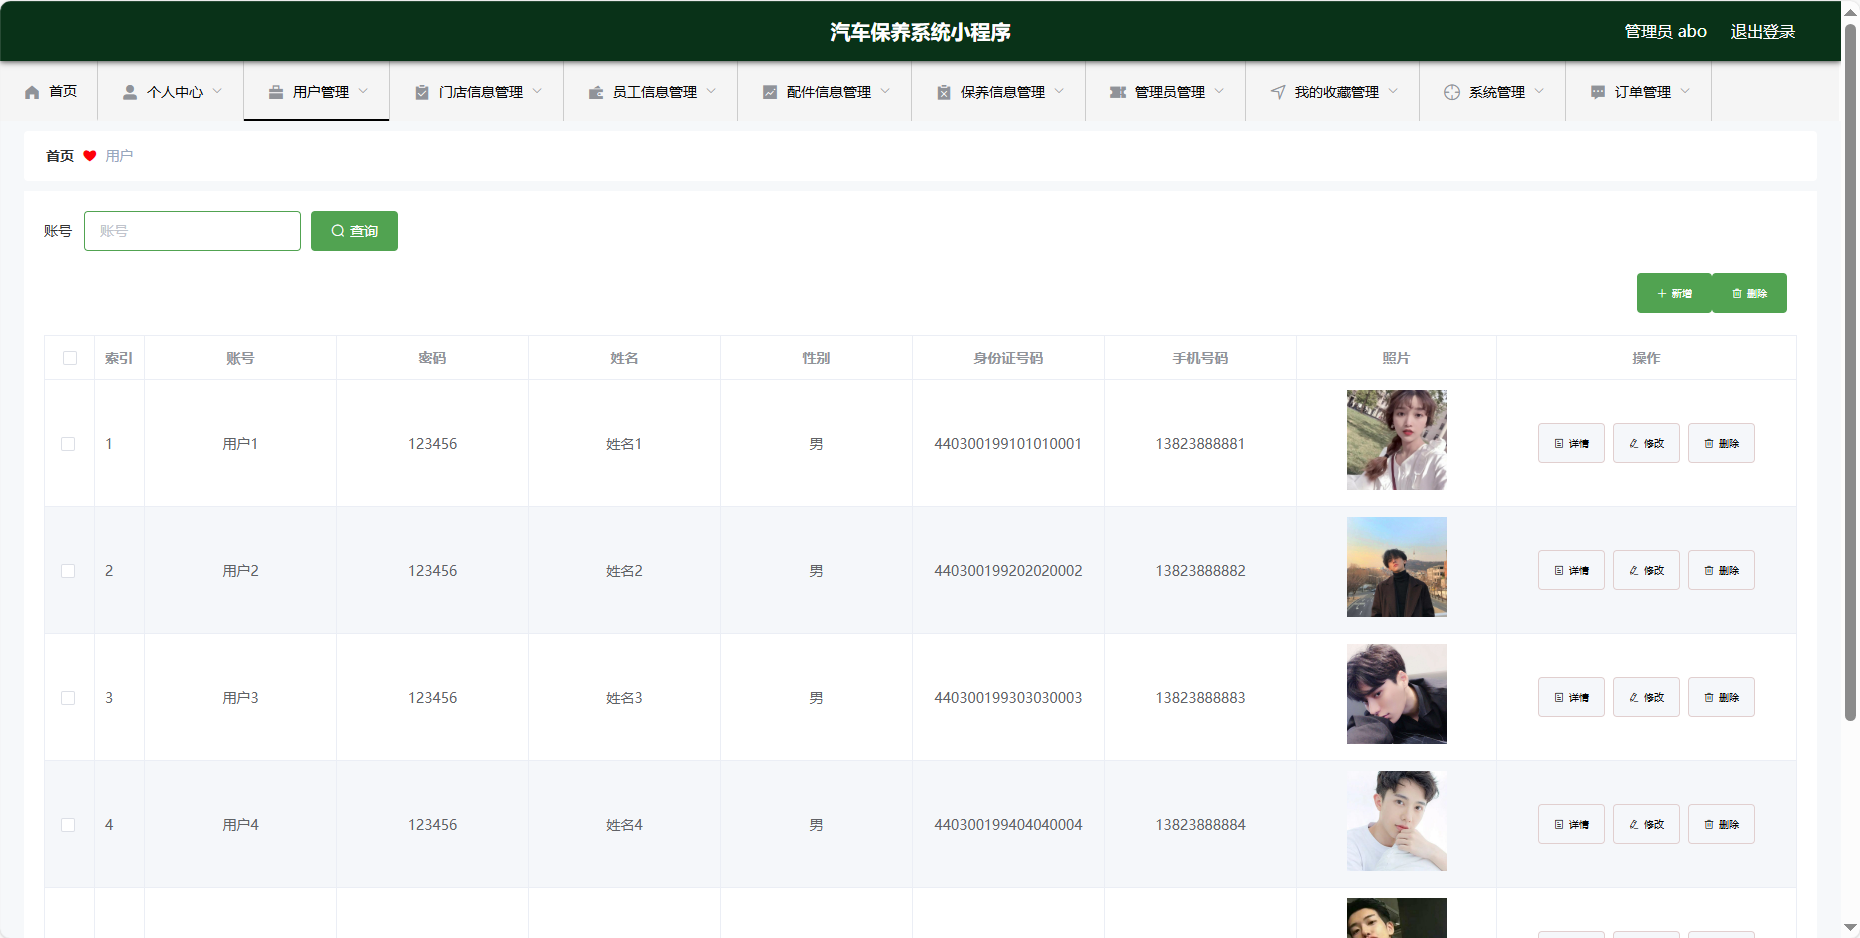This screenshot has width=1860, height=938.
Task: Click the clipboard icon beside 保养信息管理
Action: (944, 92)
